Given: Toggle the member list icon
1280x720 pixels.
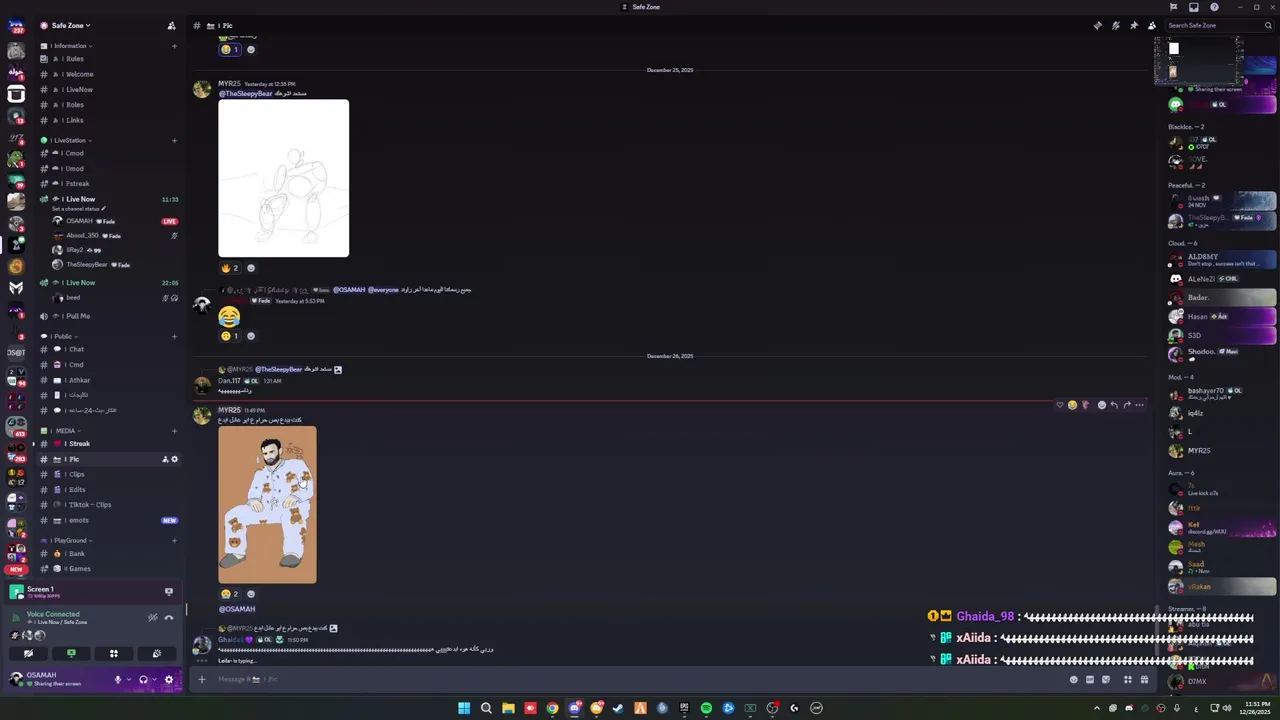Looking at the screenshot, I should pyautogui.click(x=1152, y=25).
